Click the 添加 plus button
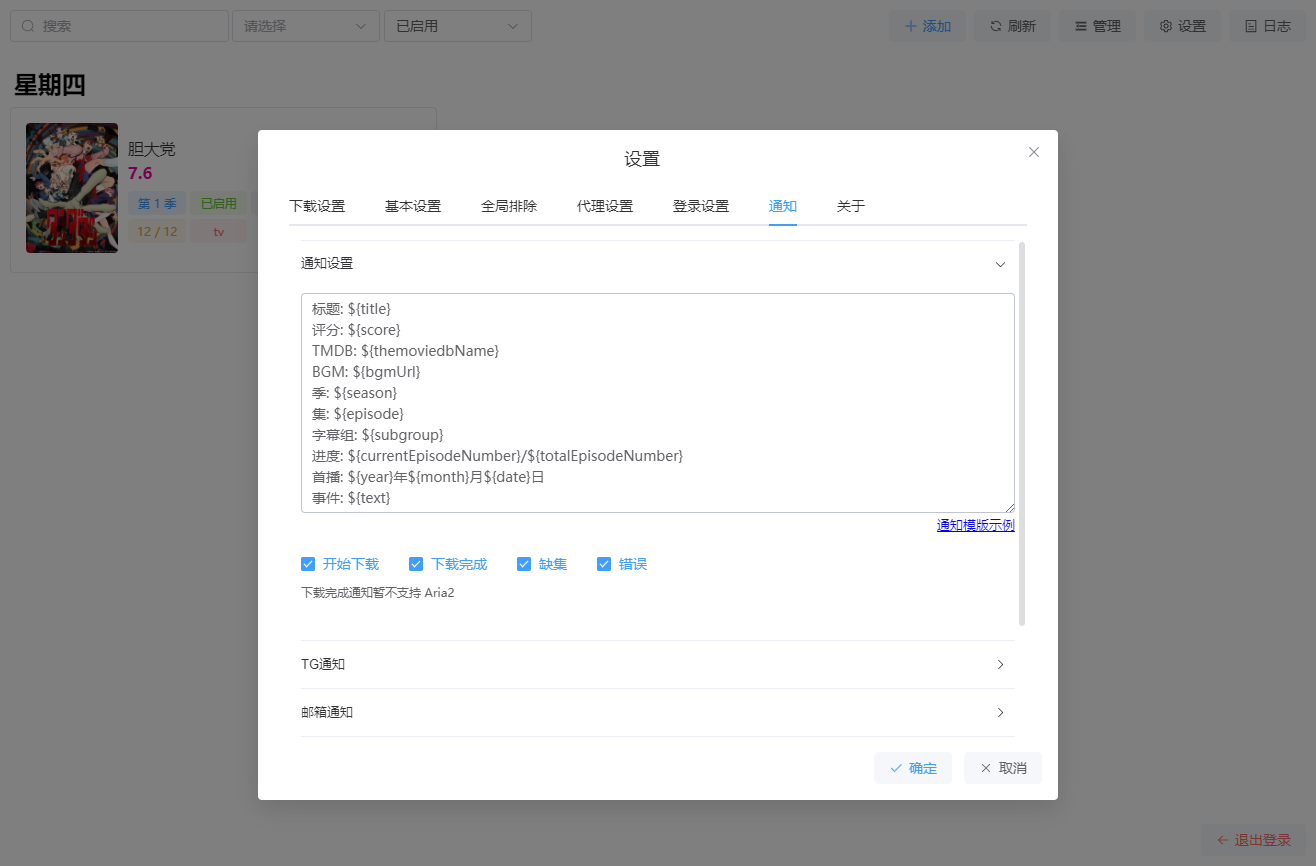This screenshot has height=866, width=1316. coord(927,26)
